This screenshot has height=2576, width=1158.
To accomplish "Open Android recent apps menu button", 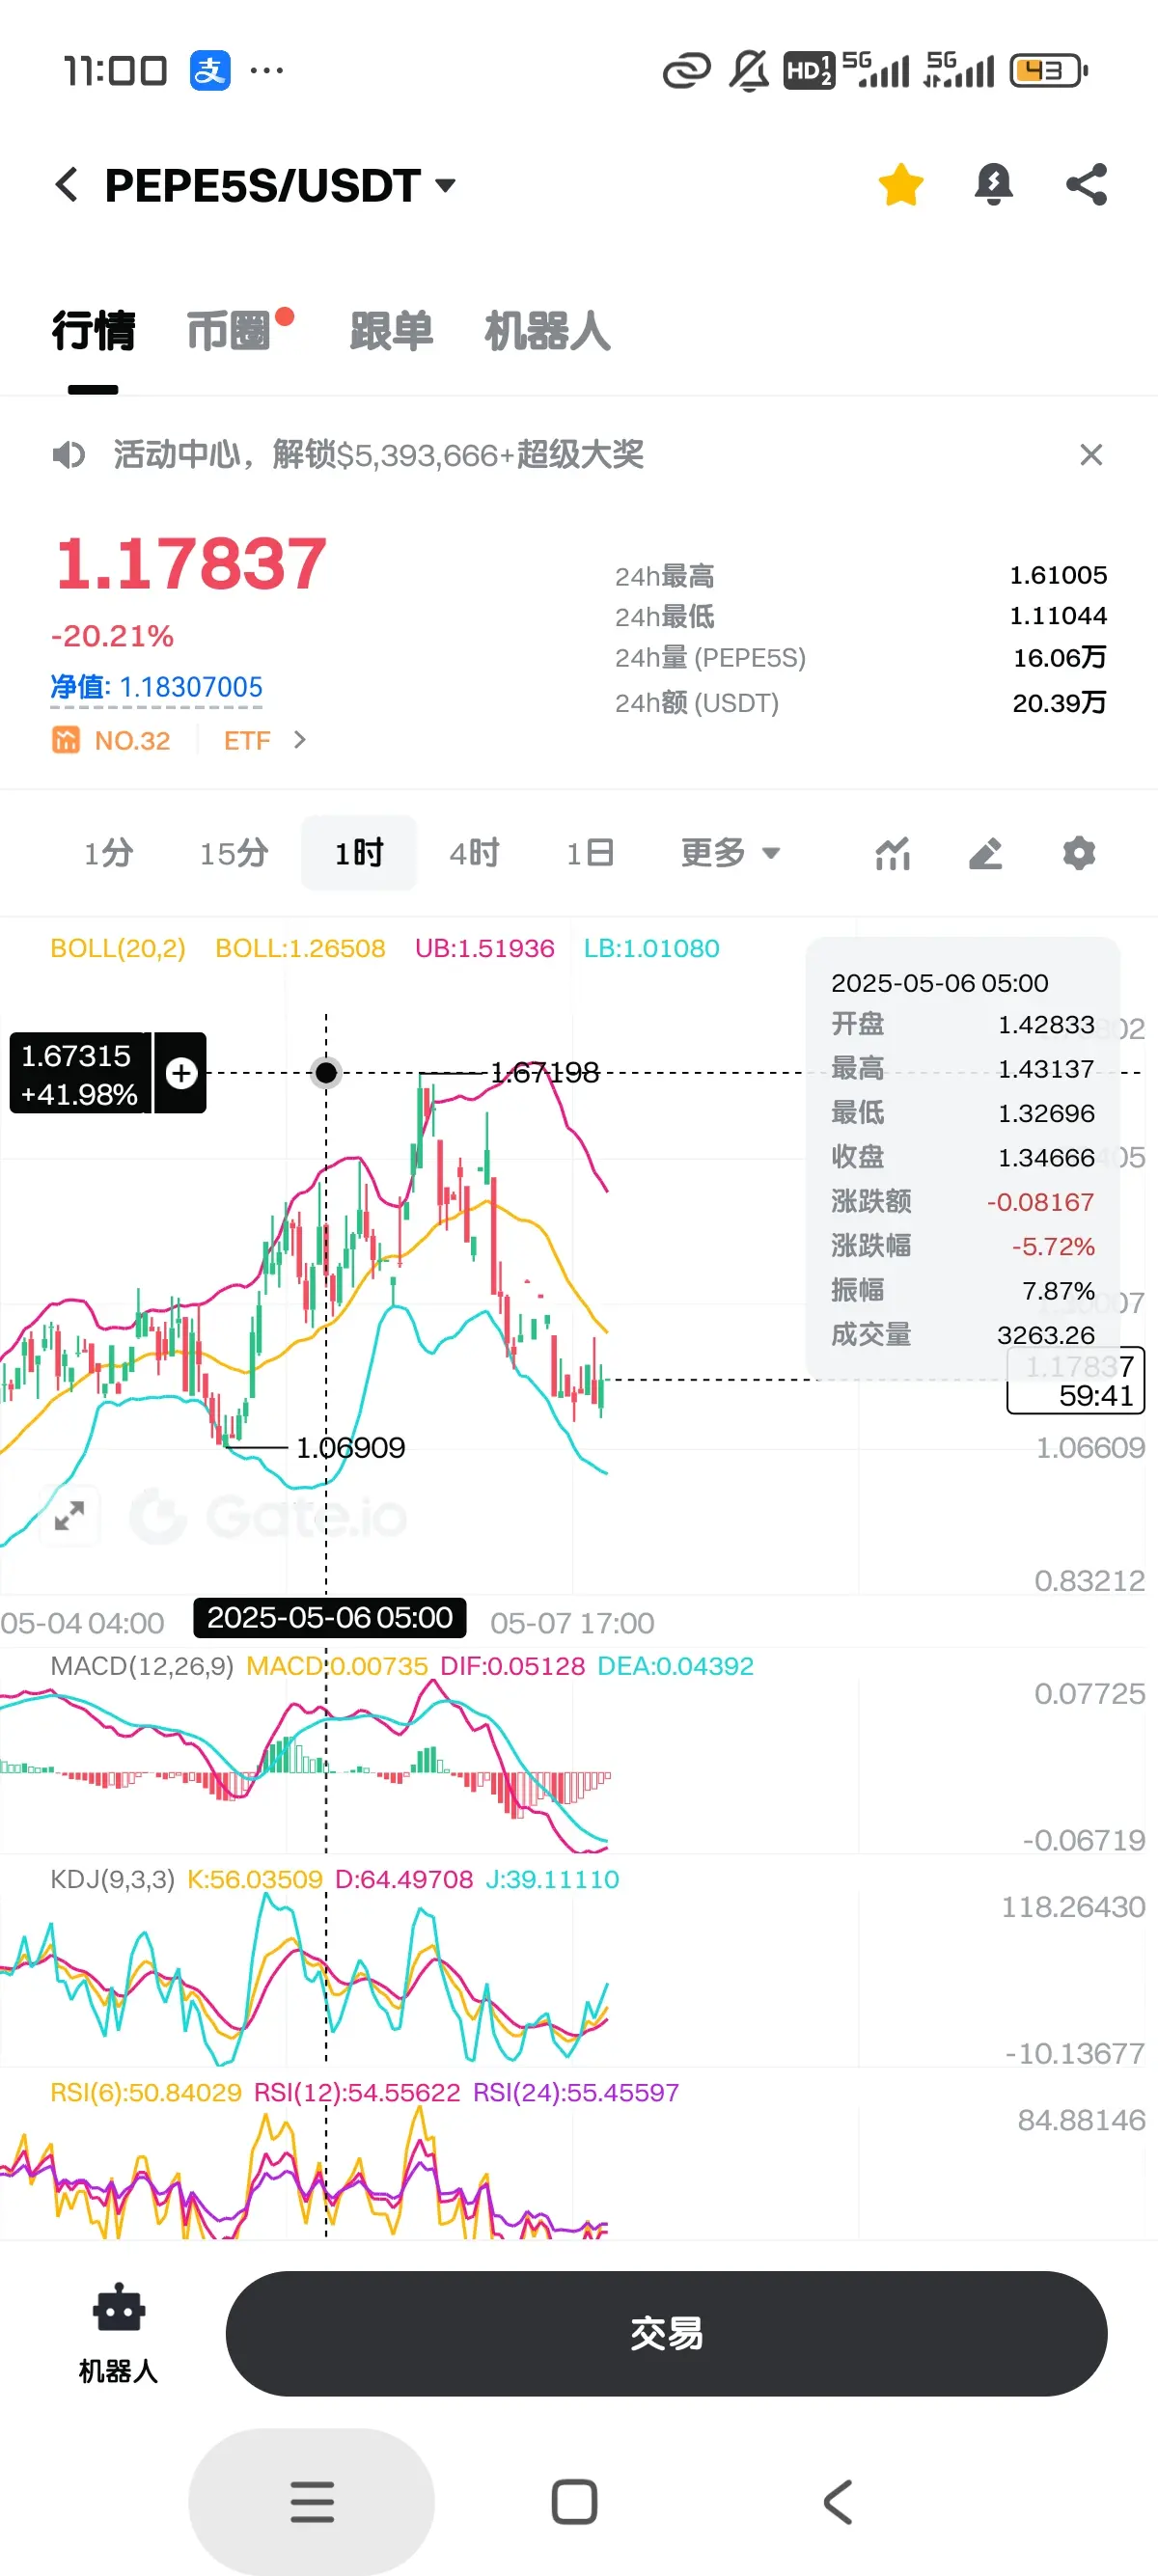I will click(312, 2502).
